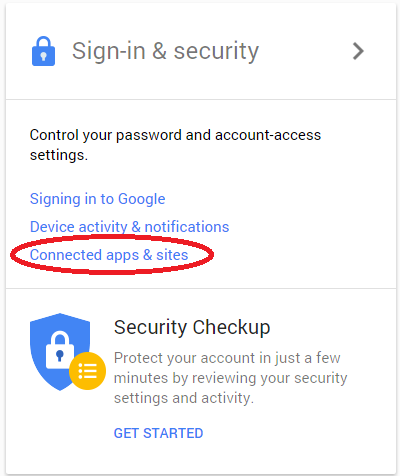The image size is (400, 476).
Task: Open Device activity & notifications link
Action: click(129, 227)
